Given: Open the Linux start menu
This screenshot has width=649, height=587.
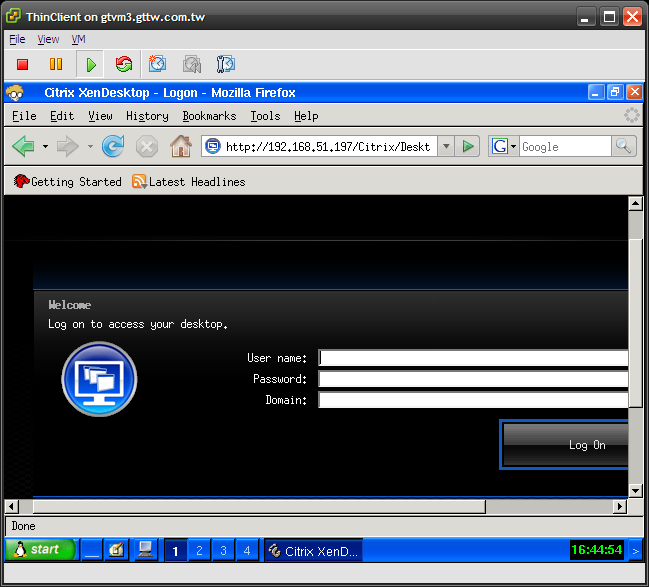Looking at the screenshot, I should (x=41, y=550).
